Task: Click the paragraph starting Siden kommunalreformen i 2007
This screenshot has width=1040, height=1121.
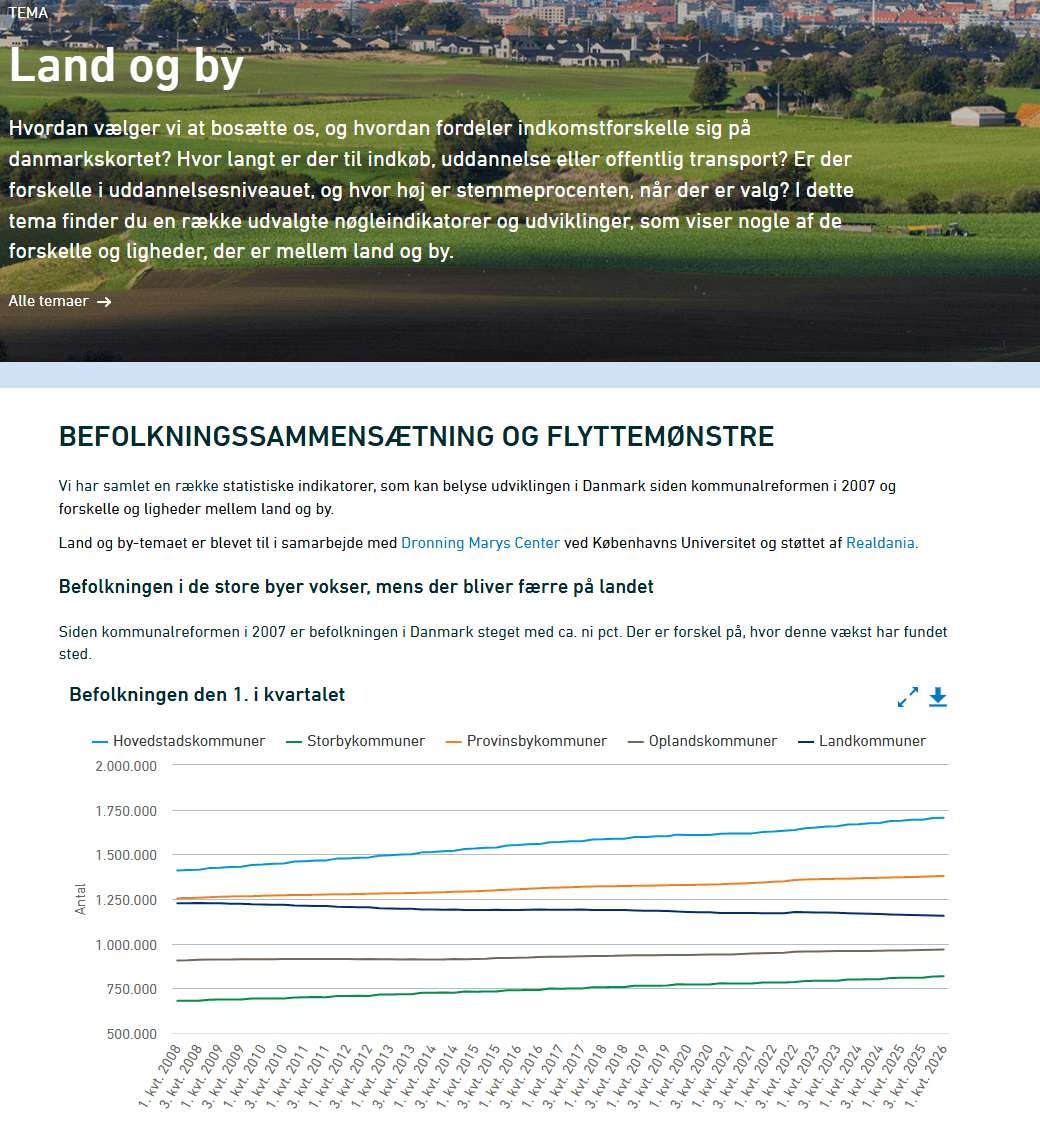Action: (x=502, y=643)
